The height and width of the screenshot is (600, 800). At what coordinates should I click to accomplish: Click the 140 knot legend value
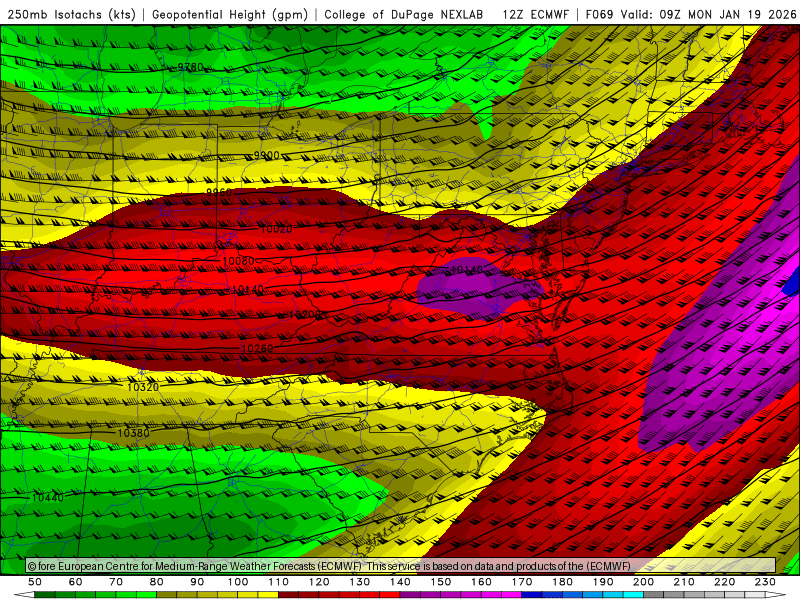(x=401, y=582)
